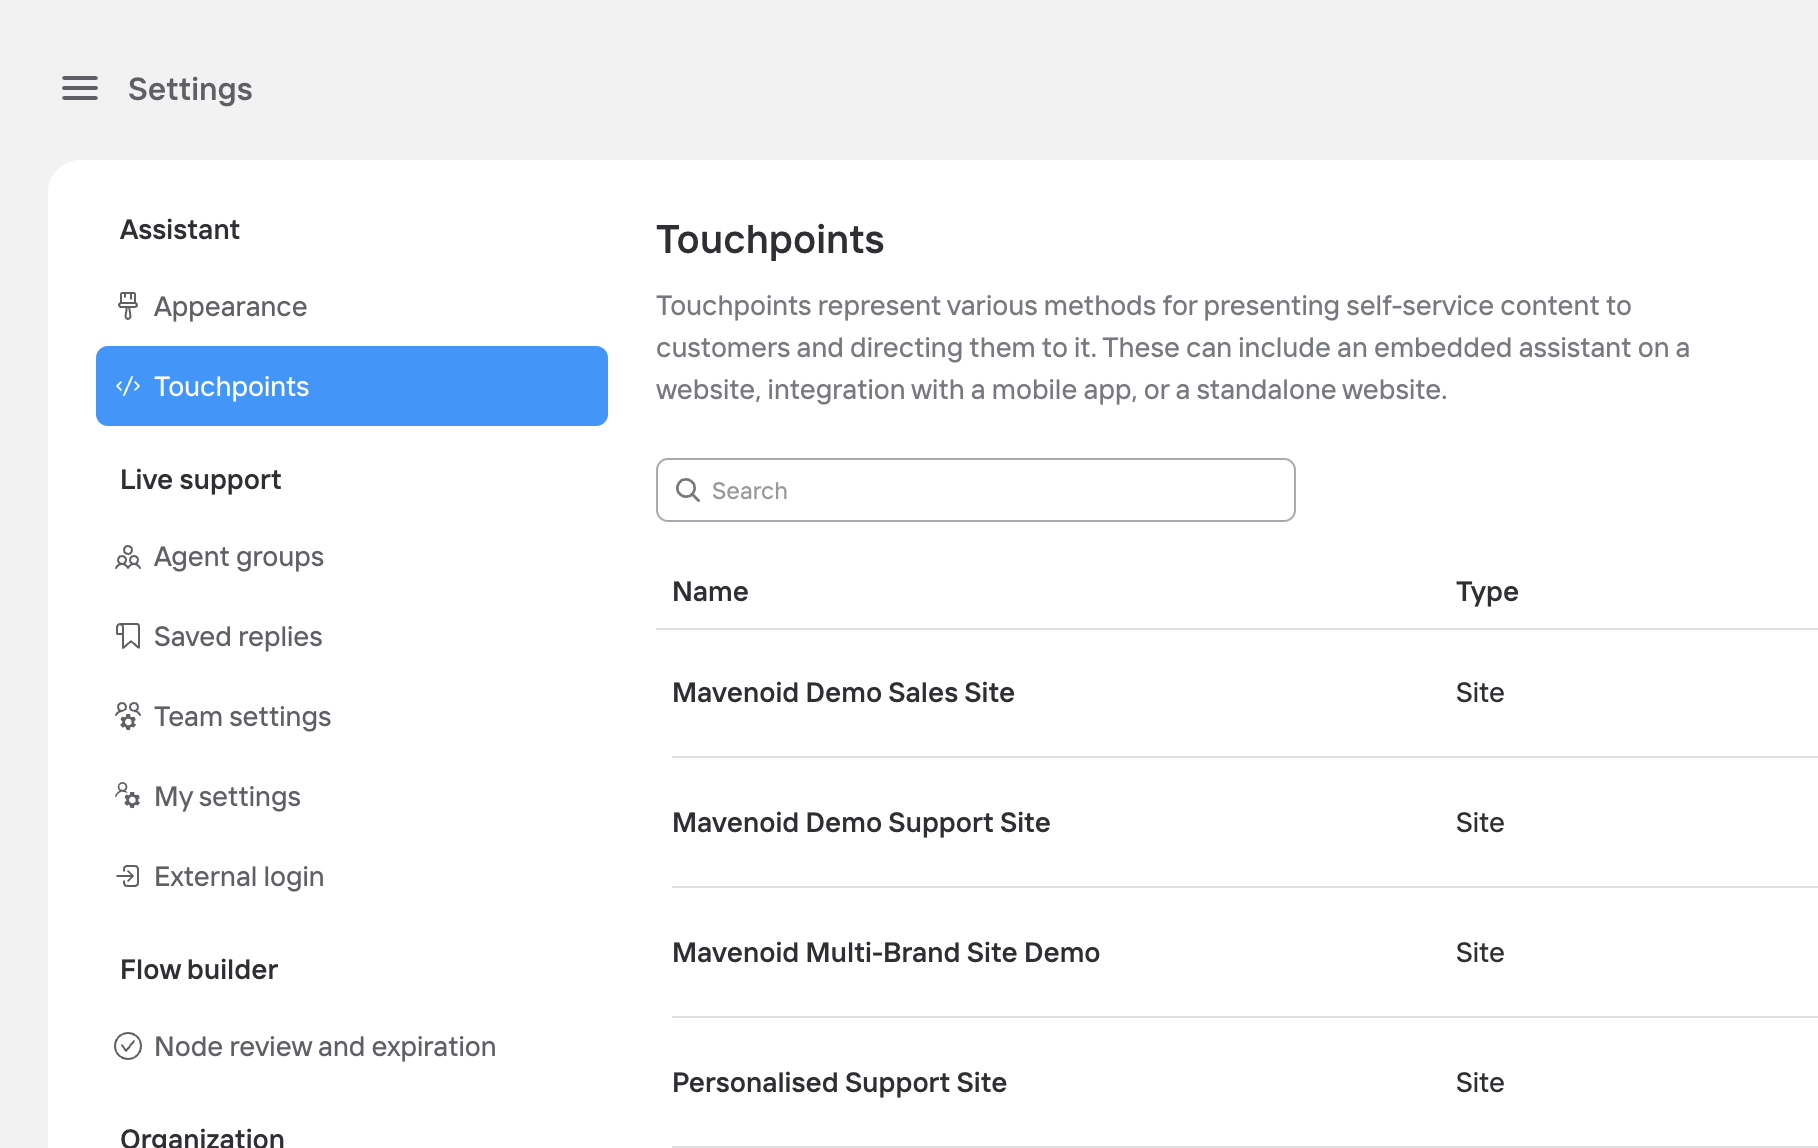Image resolution: width=1818 pixels, height=1148 pixels.
Task: Open Node review and expiration
Action: (352, 1046)
